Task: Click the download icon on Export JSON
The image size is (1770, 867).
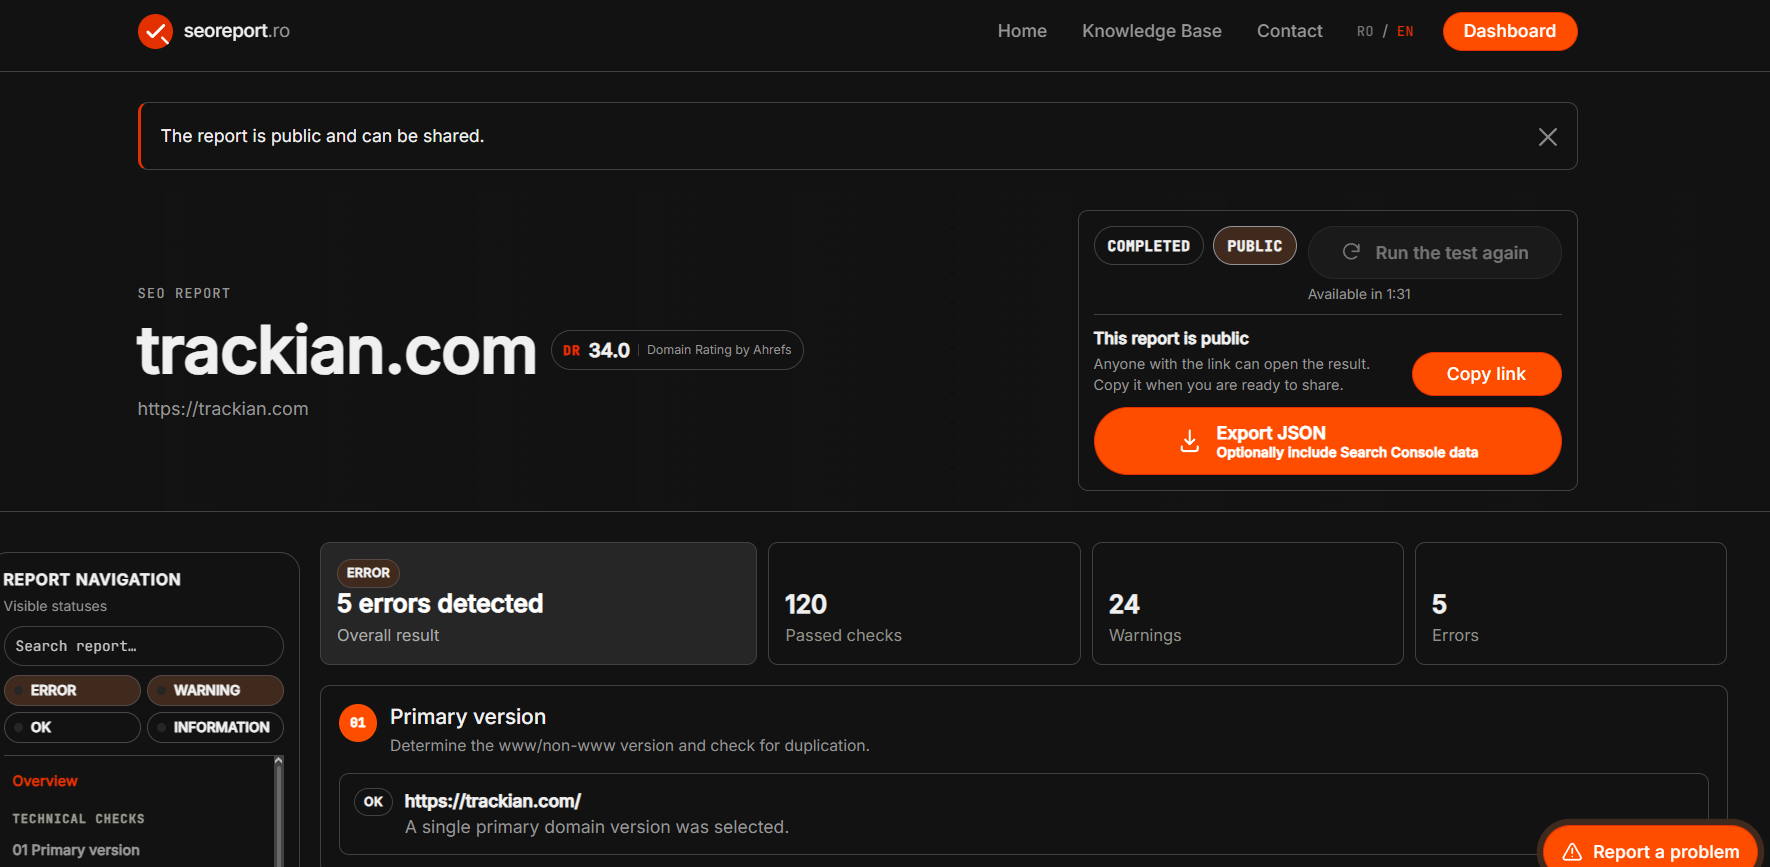Action: (x=1189, y=441)
